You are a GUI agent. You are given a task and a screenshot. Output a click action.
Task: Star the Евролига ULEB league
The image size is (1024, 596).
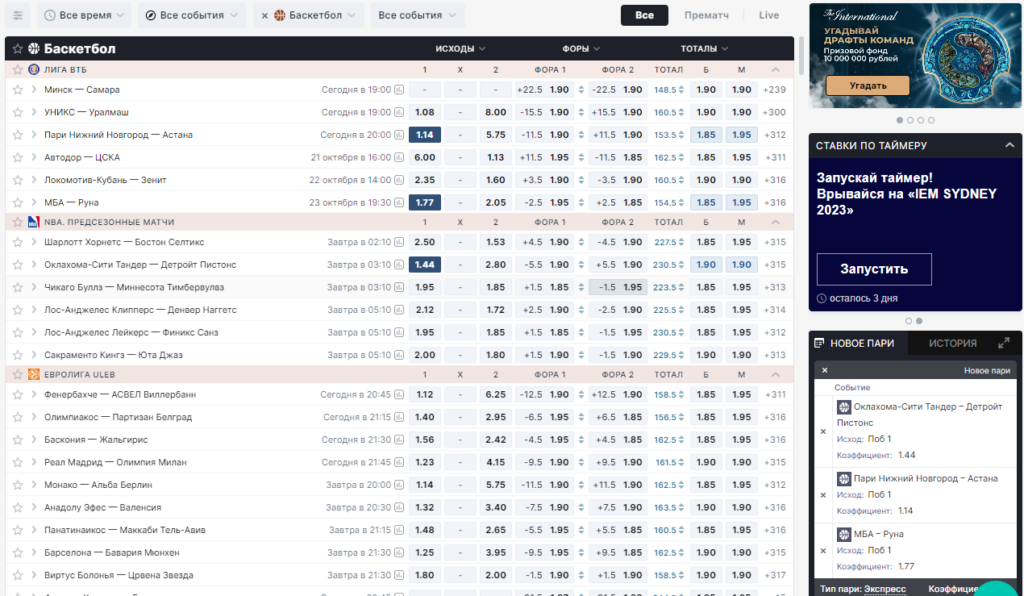pyautogui.click(x=18, y=375)
